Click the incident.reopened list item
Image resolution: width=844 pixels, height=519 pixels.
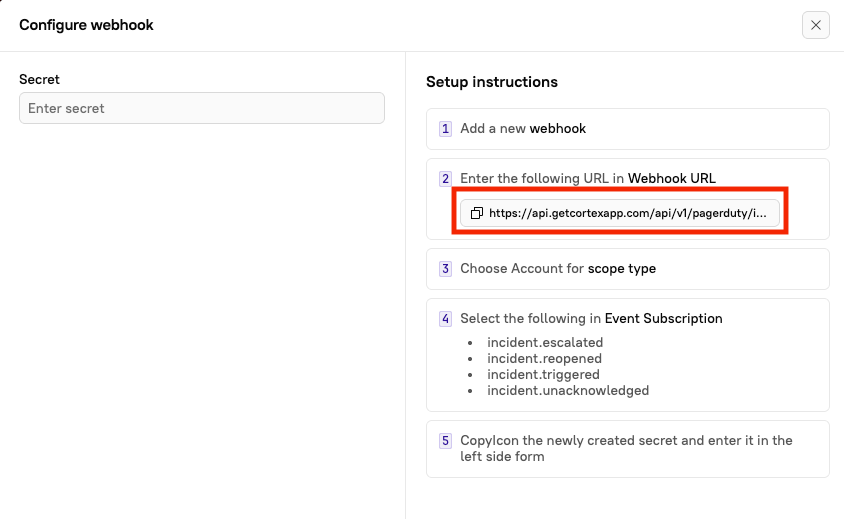[x=544, y=359]
